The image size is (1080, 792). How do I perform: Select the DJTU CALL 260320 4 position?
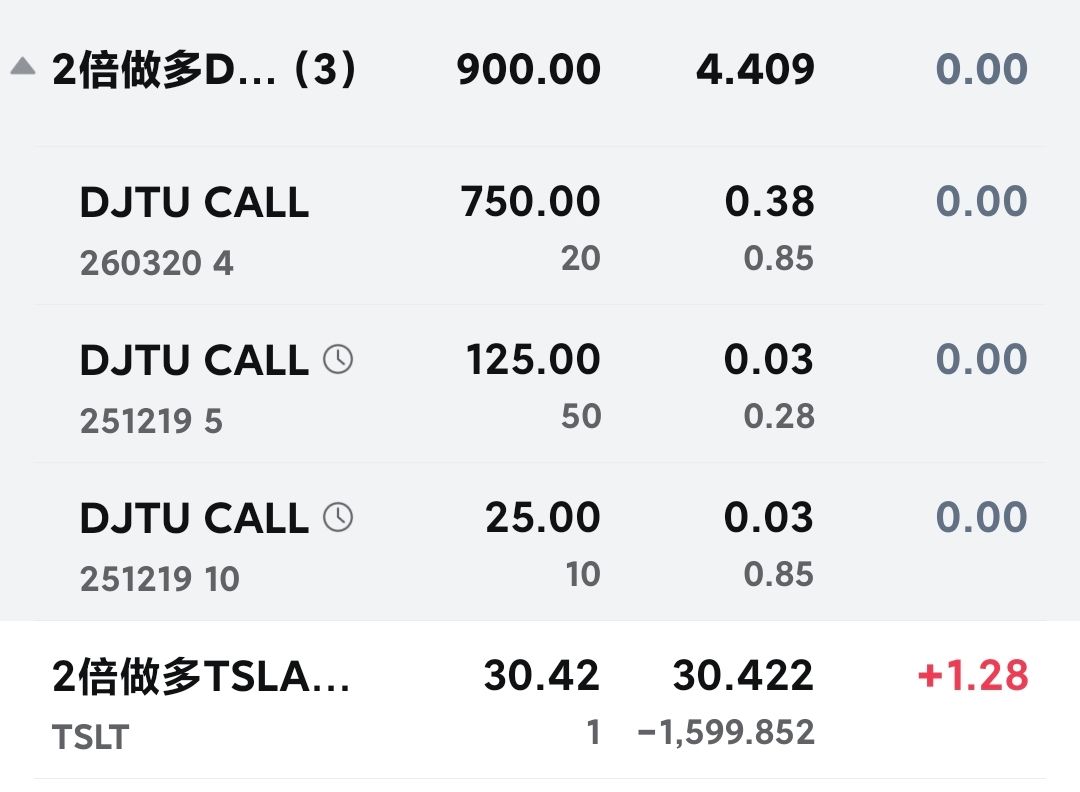pyautogui.click(x=194, y=203)
